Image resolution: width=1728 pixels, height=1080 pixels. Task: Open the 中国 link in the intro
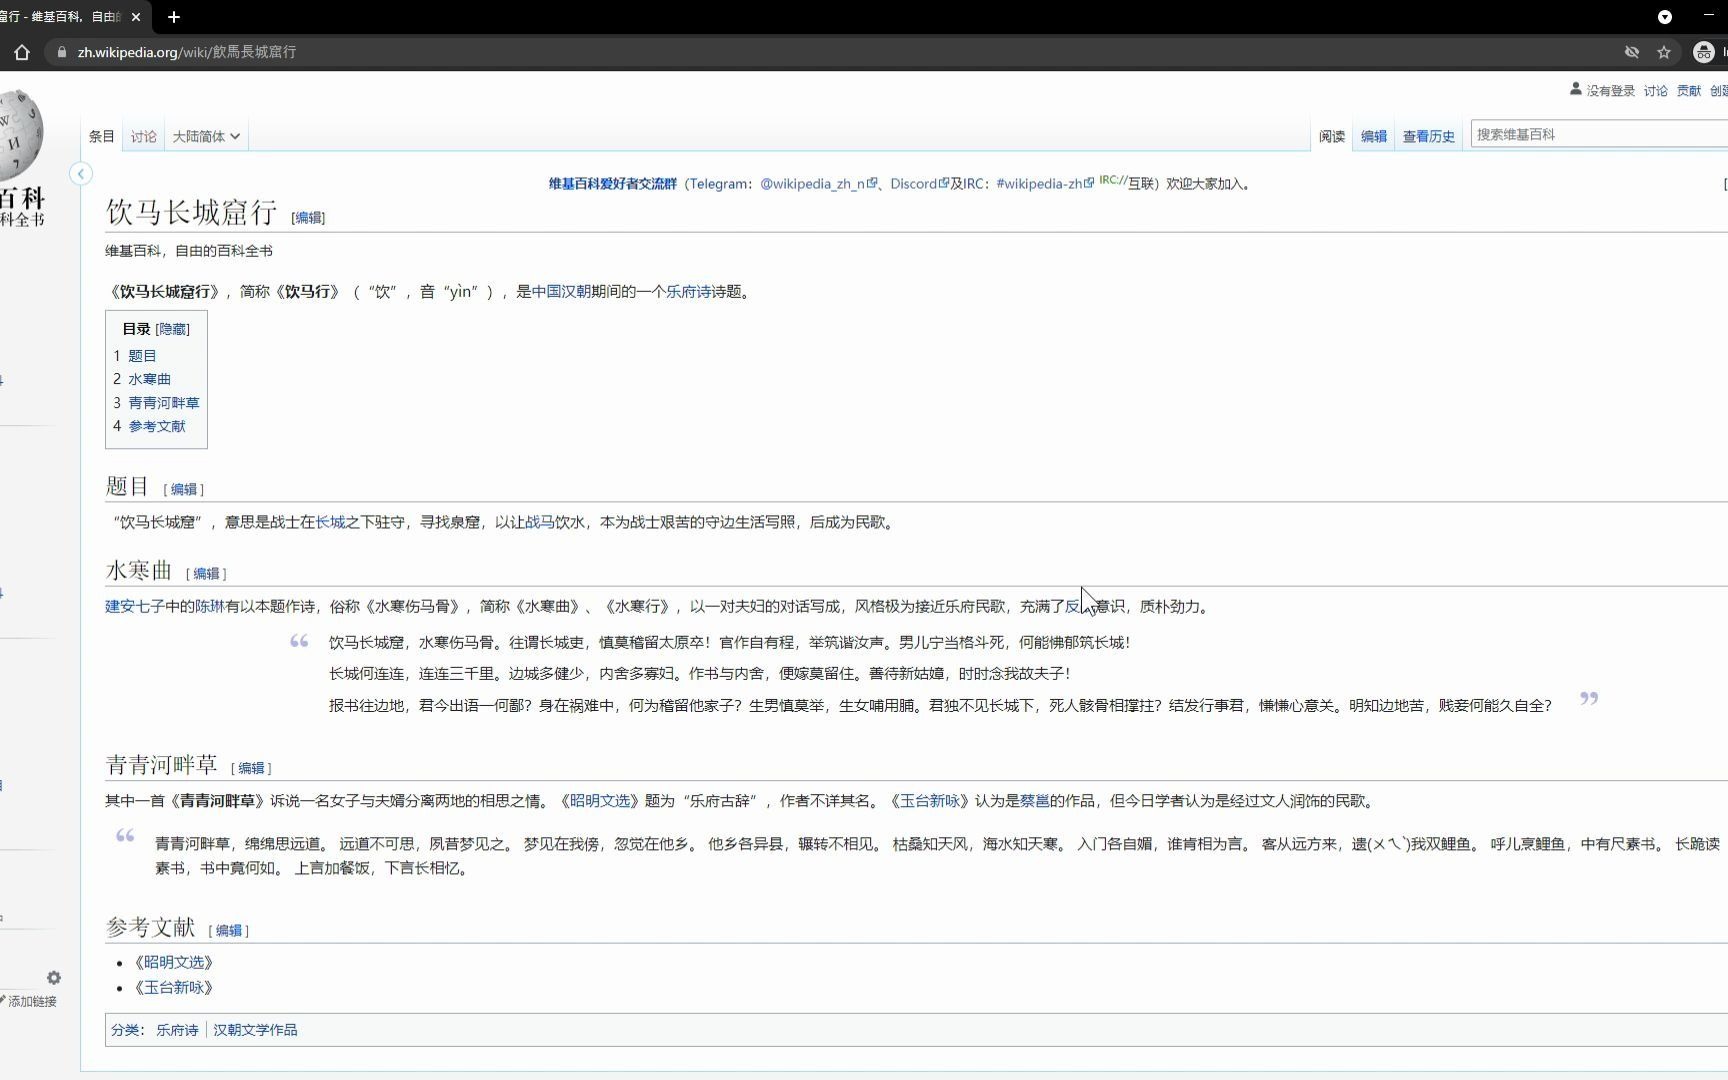coord(546,292)
